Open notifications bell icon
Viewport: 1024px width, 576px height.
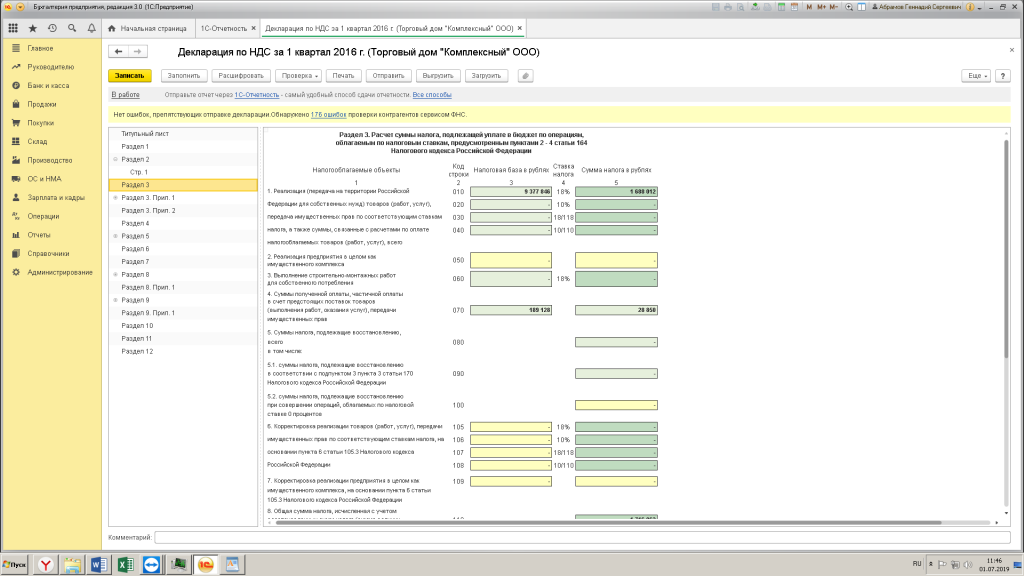(91, 28)
